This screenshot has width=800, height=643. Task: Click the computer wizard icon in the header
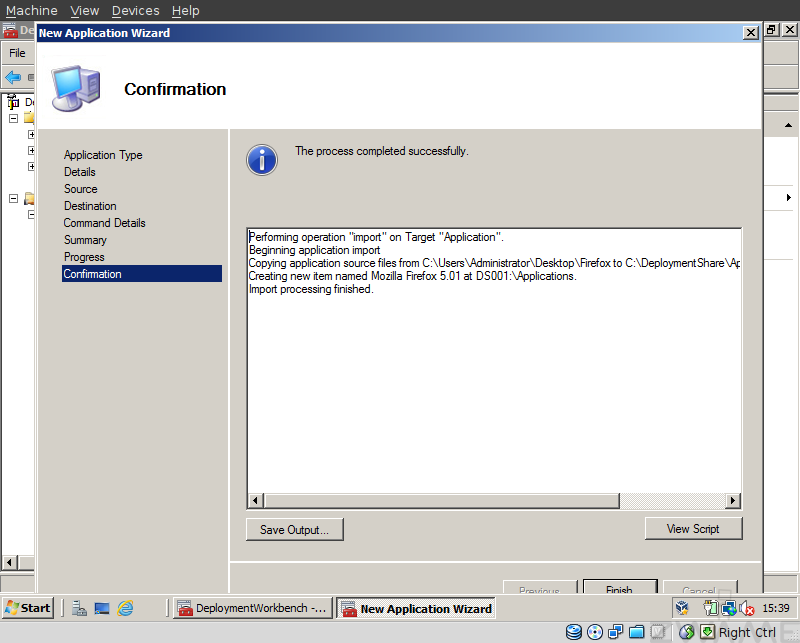click(76, 88)
